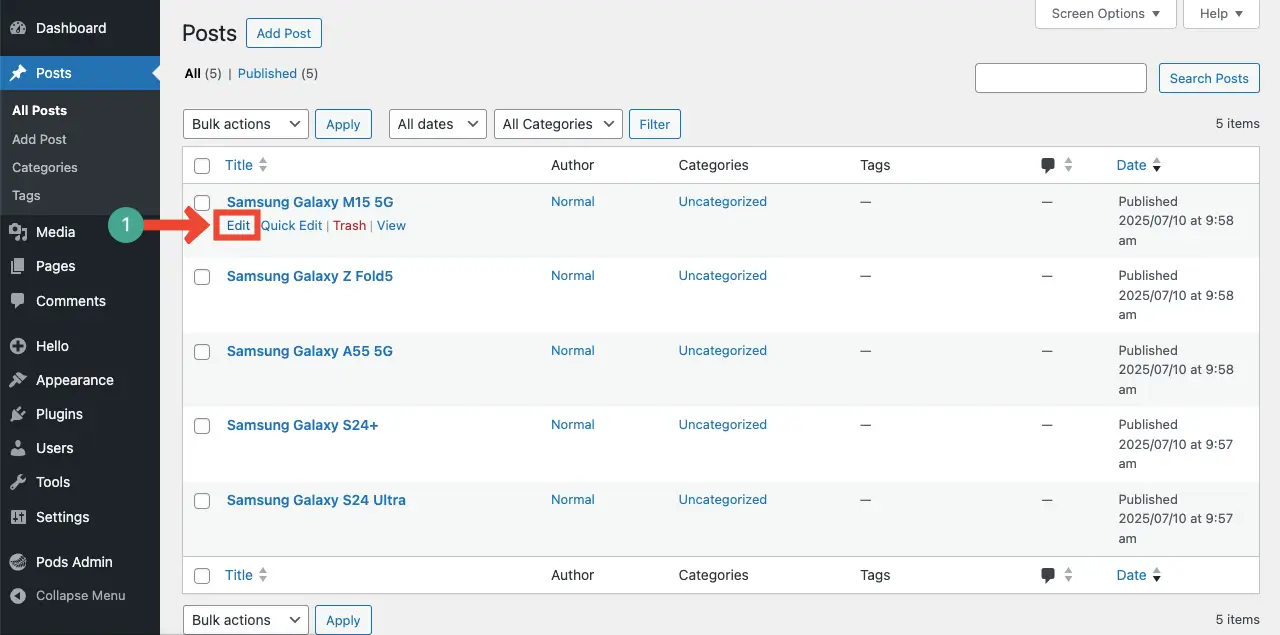This screenshot has width=1280, height=635.
Task: Tick the select-all checkbox in header
Action: 202,166
